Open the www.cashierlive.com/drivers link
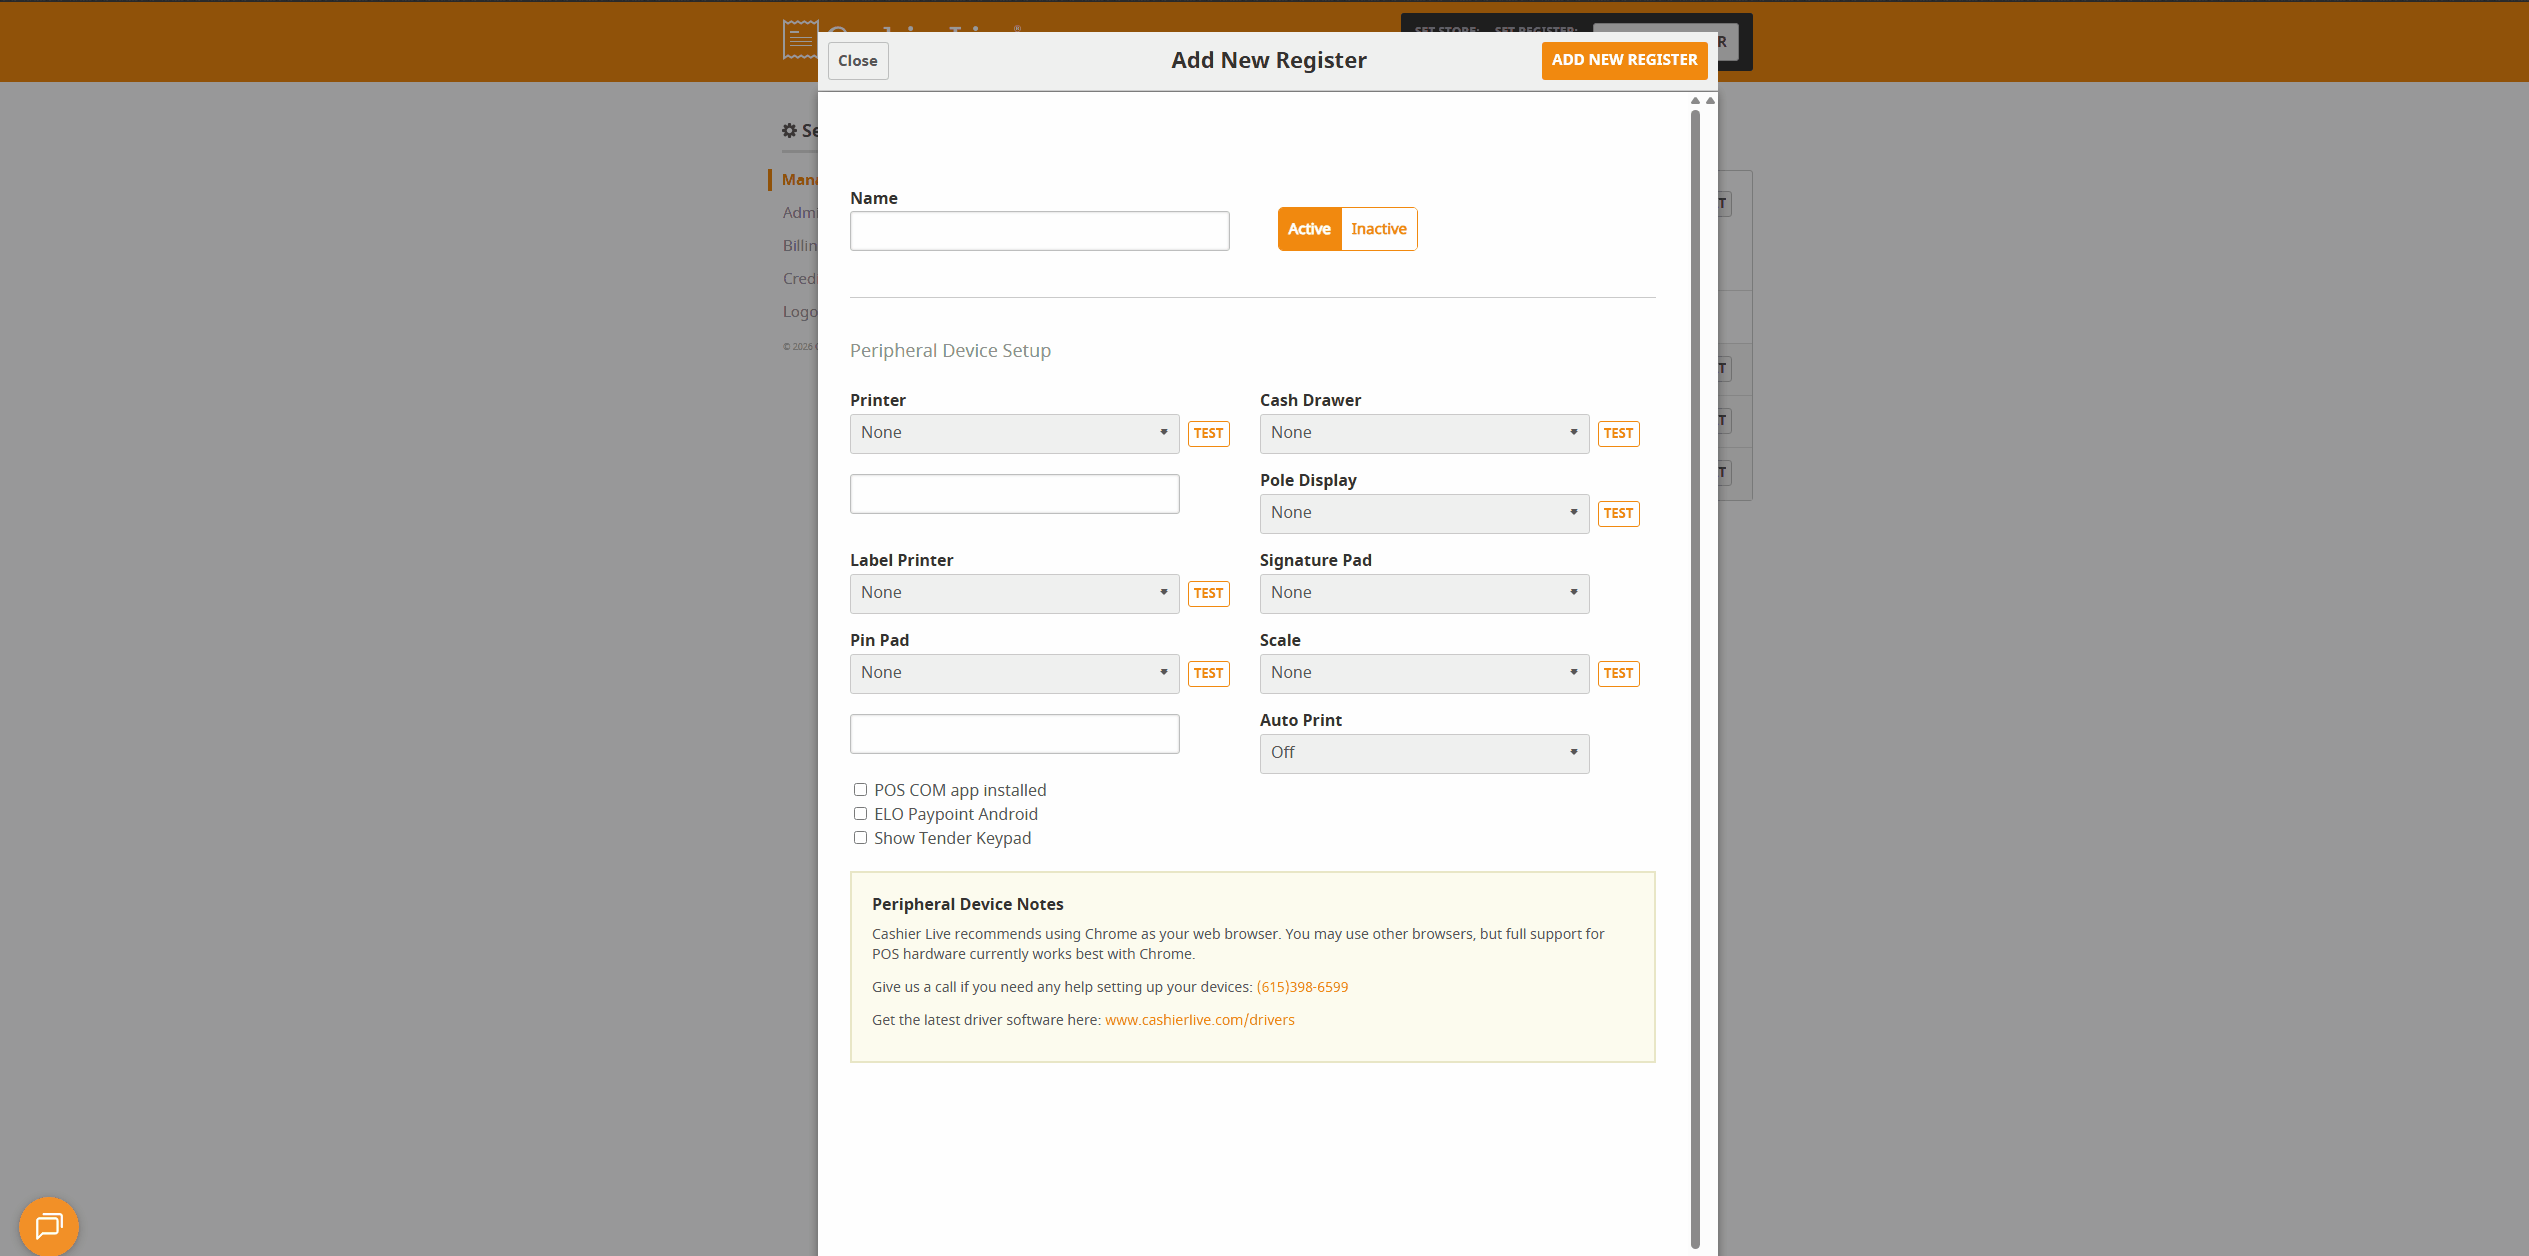Image resolution: width=2529 pixels, height=1256 pixels. 1199,1019
